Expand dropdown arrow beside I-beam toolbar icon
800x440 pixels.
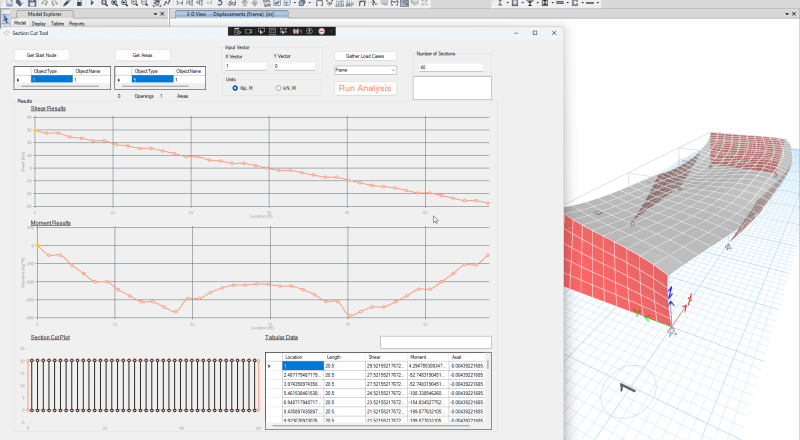click(508, 3)
